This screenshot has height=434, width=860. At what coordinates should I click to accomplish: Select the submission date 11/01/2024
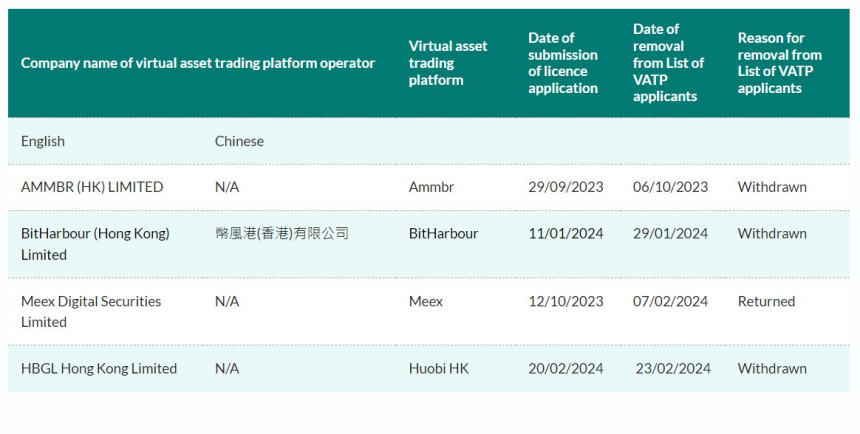pyautogui.click(x=566, y=233)
